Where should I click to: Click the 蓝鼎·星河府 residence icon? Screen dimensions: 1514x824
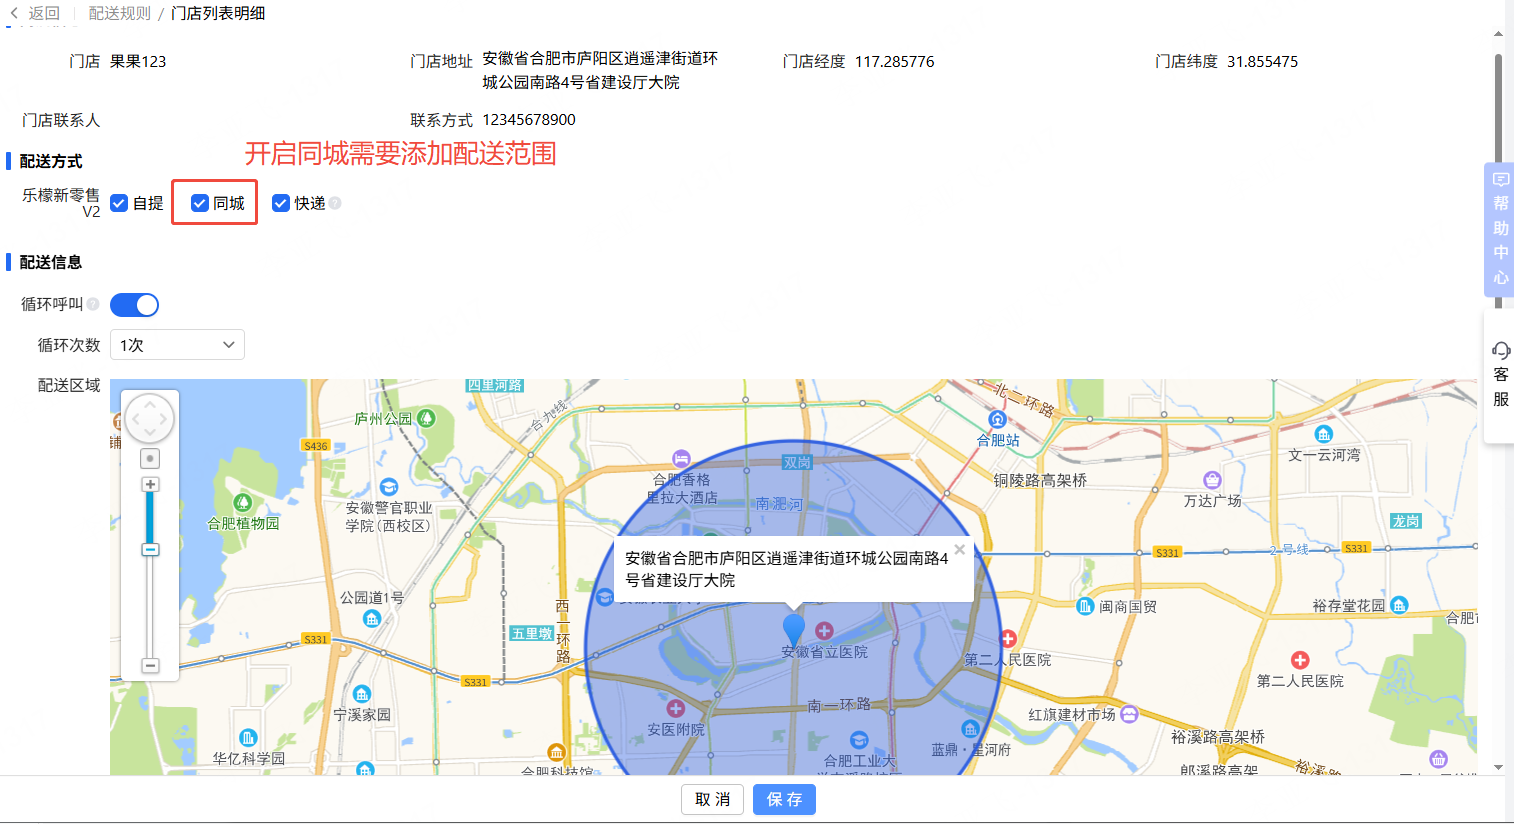(970, 729)
